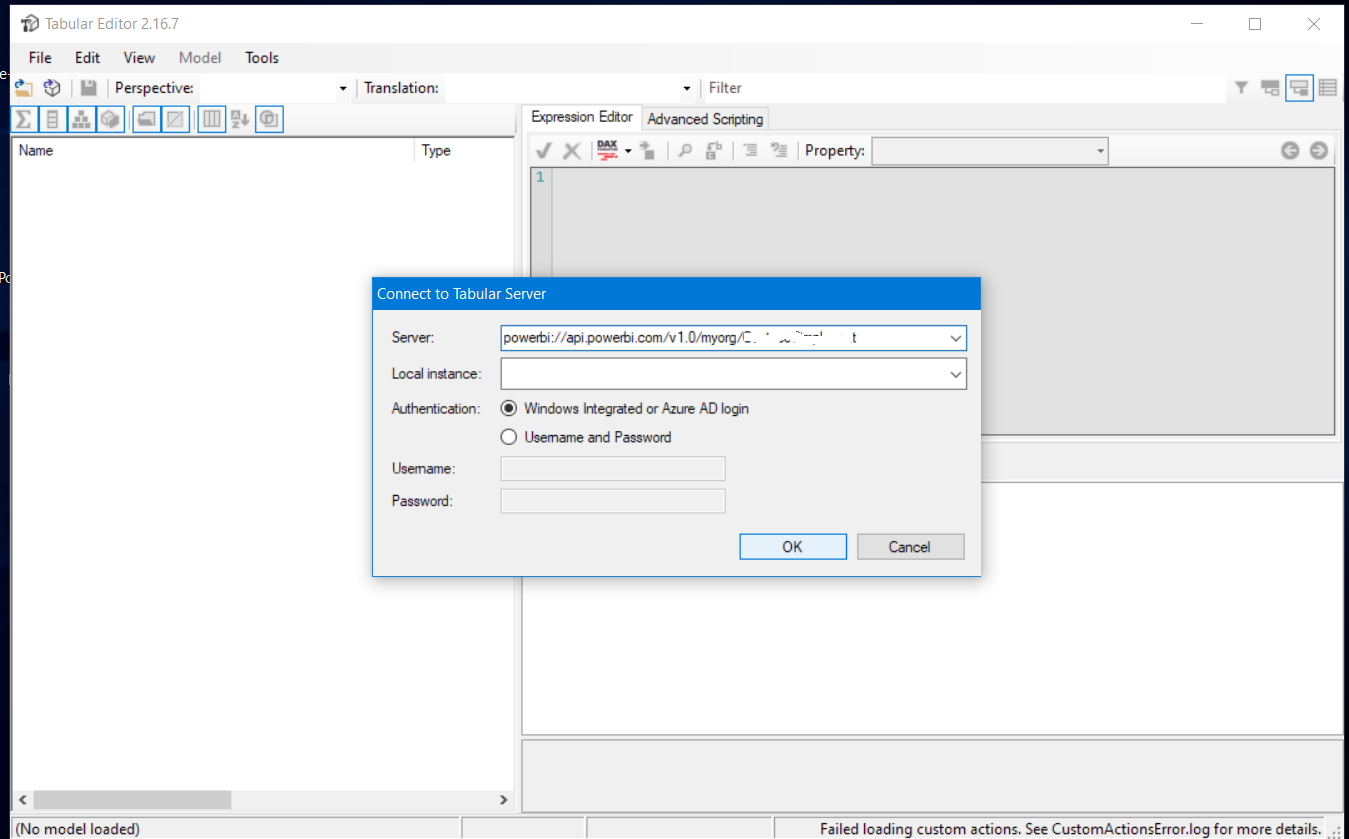Open the Translation dropdown
Image resolution: width=1349 pixels, height=839 pixels.
(x=686, y=88)
